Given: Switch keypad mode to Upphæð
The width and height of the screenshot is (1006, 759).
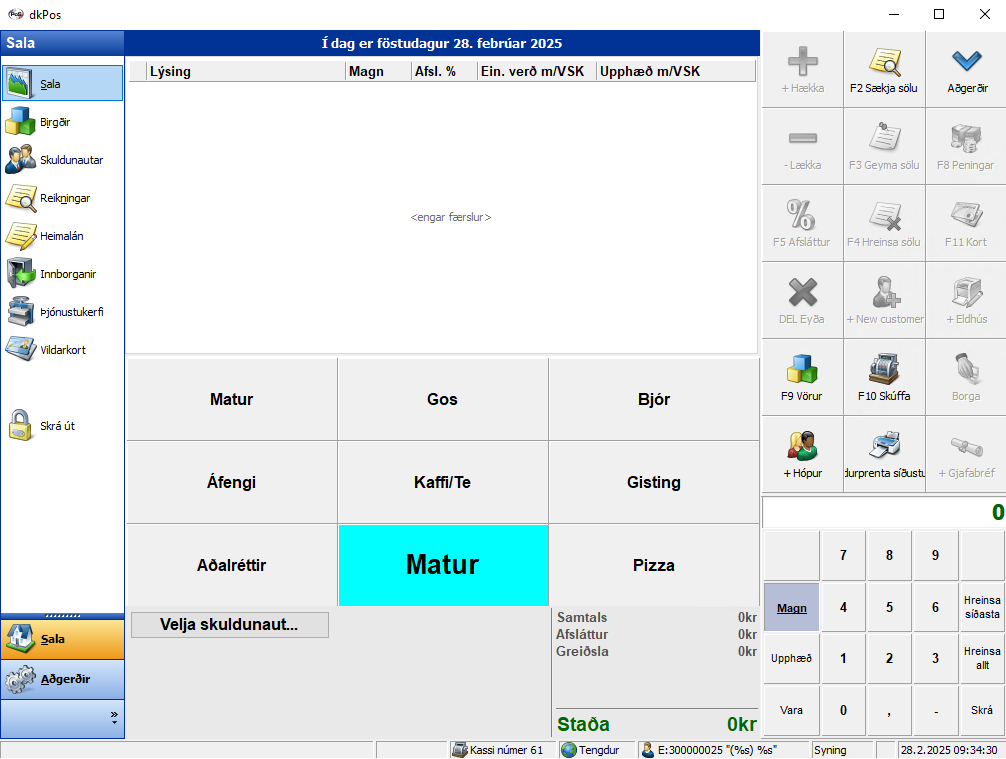Looking at the screenshot, I should [x=791, y=659].
